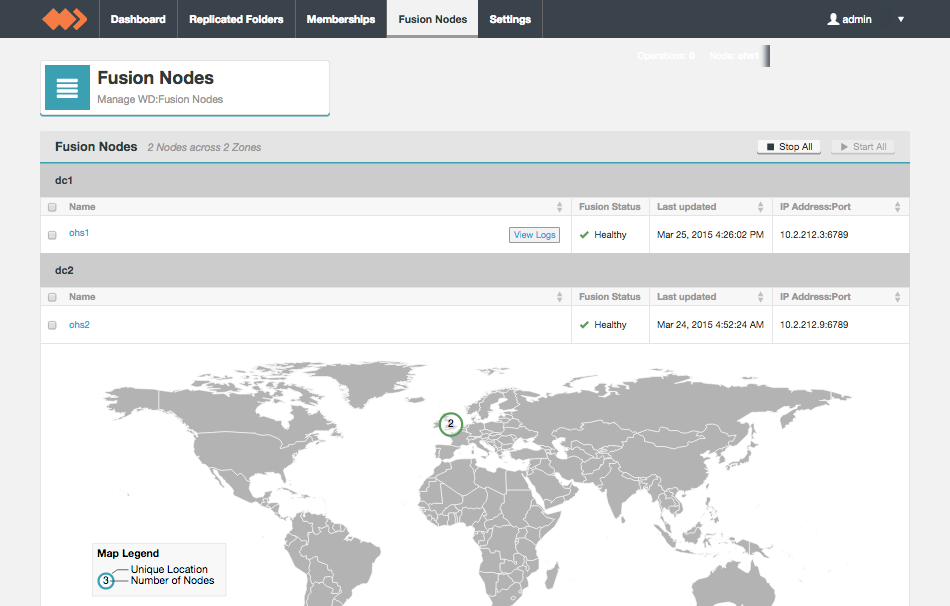950x606 pixels.
Task: Click the Stop All button
Action: 789,147
